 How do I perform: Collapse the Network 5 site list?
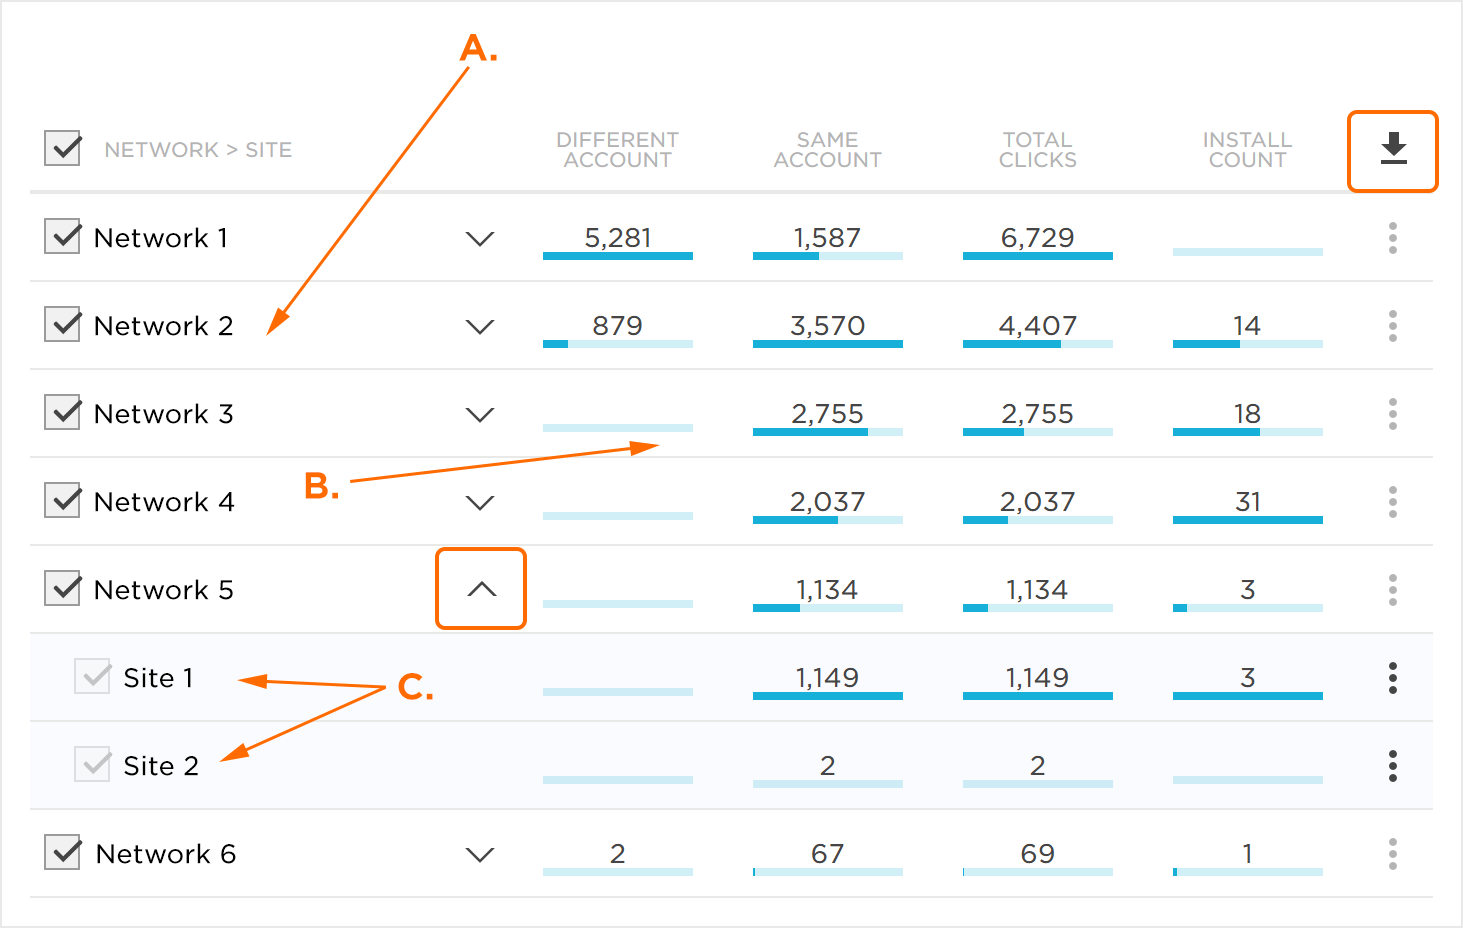point(481,590)
